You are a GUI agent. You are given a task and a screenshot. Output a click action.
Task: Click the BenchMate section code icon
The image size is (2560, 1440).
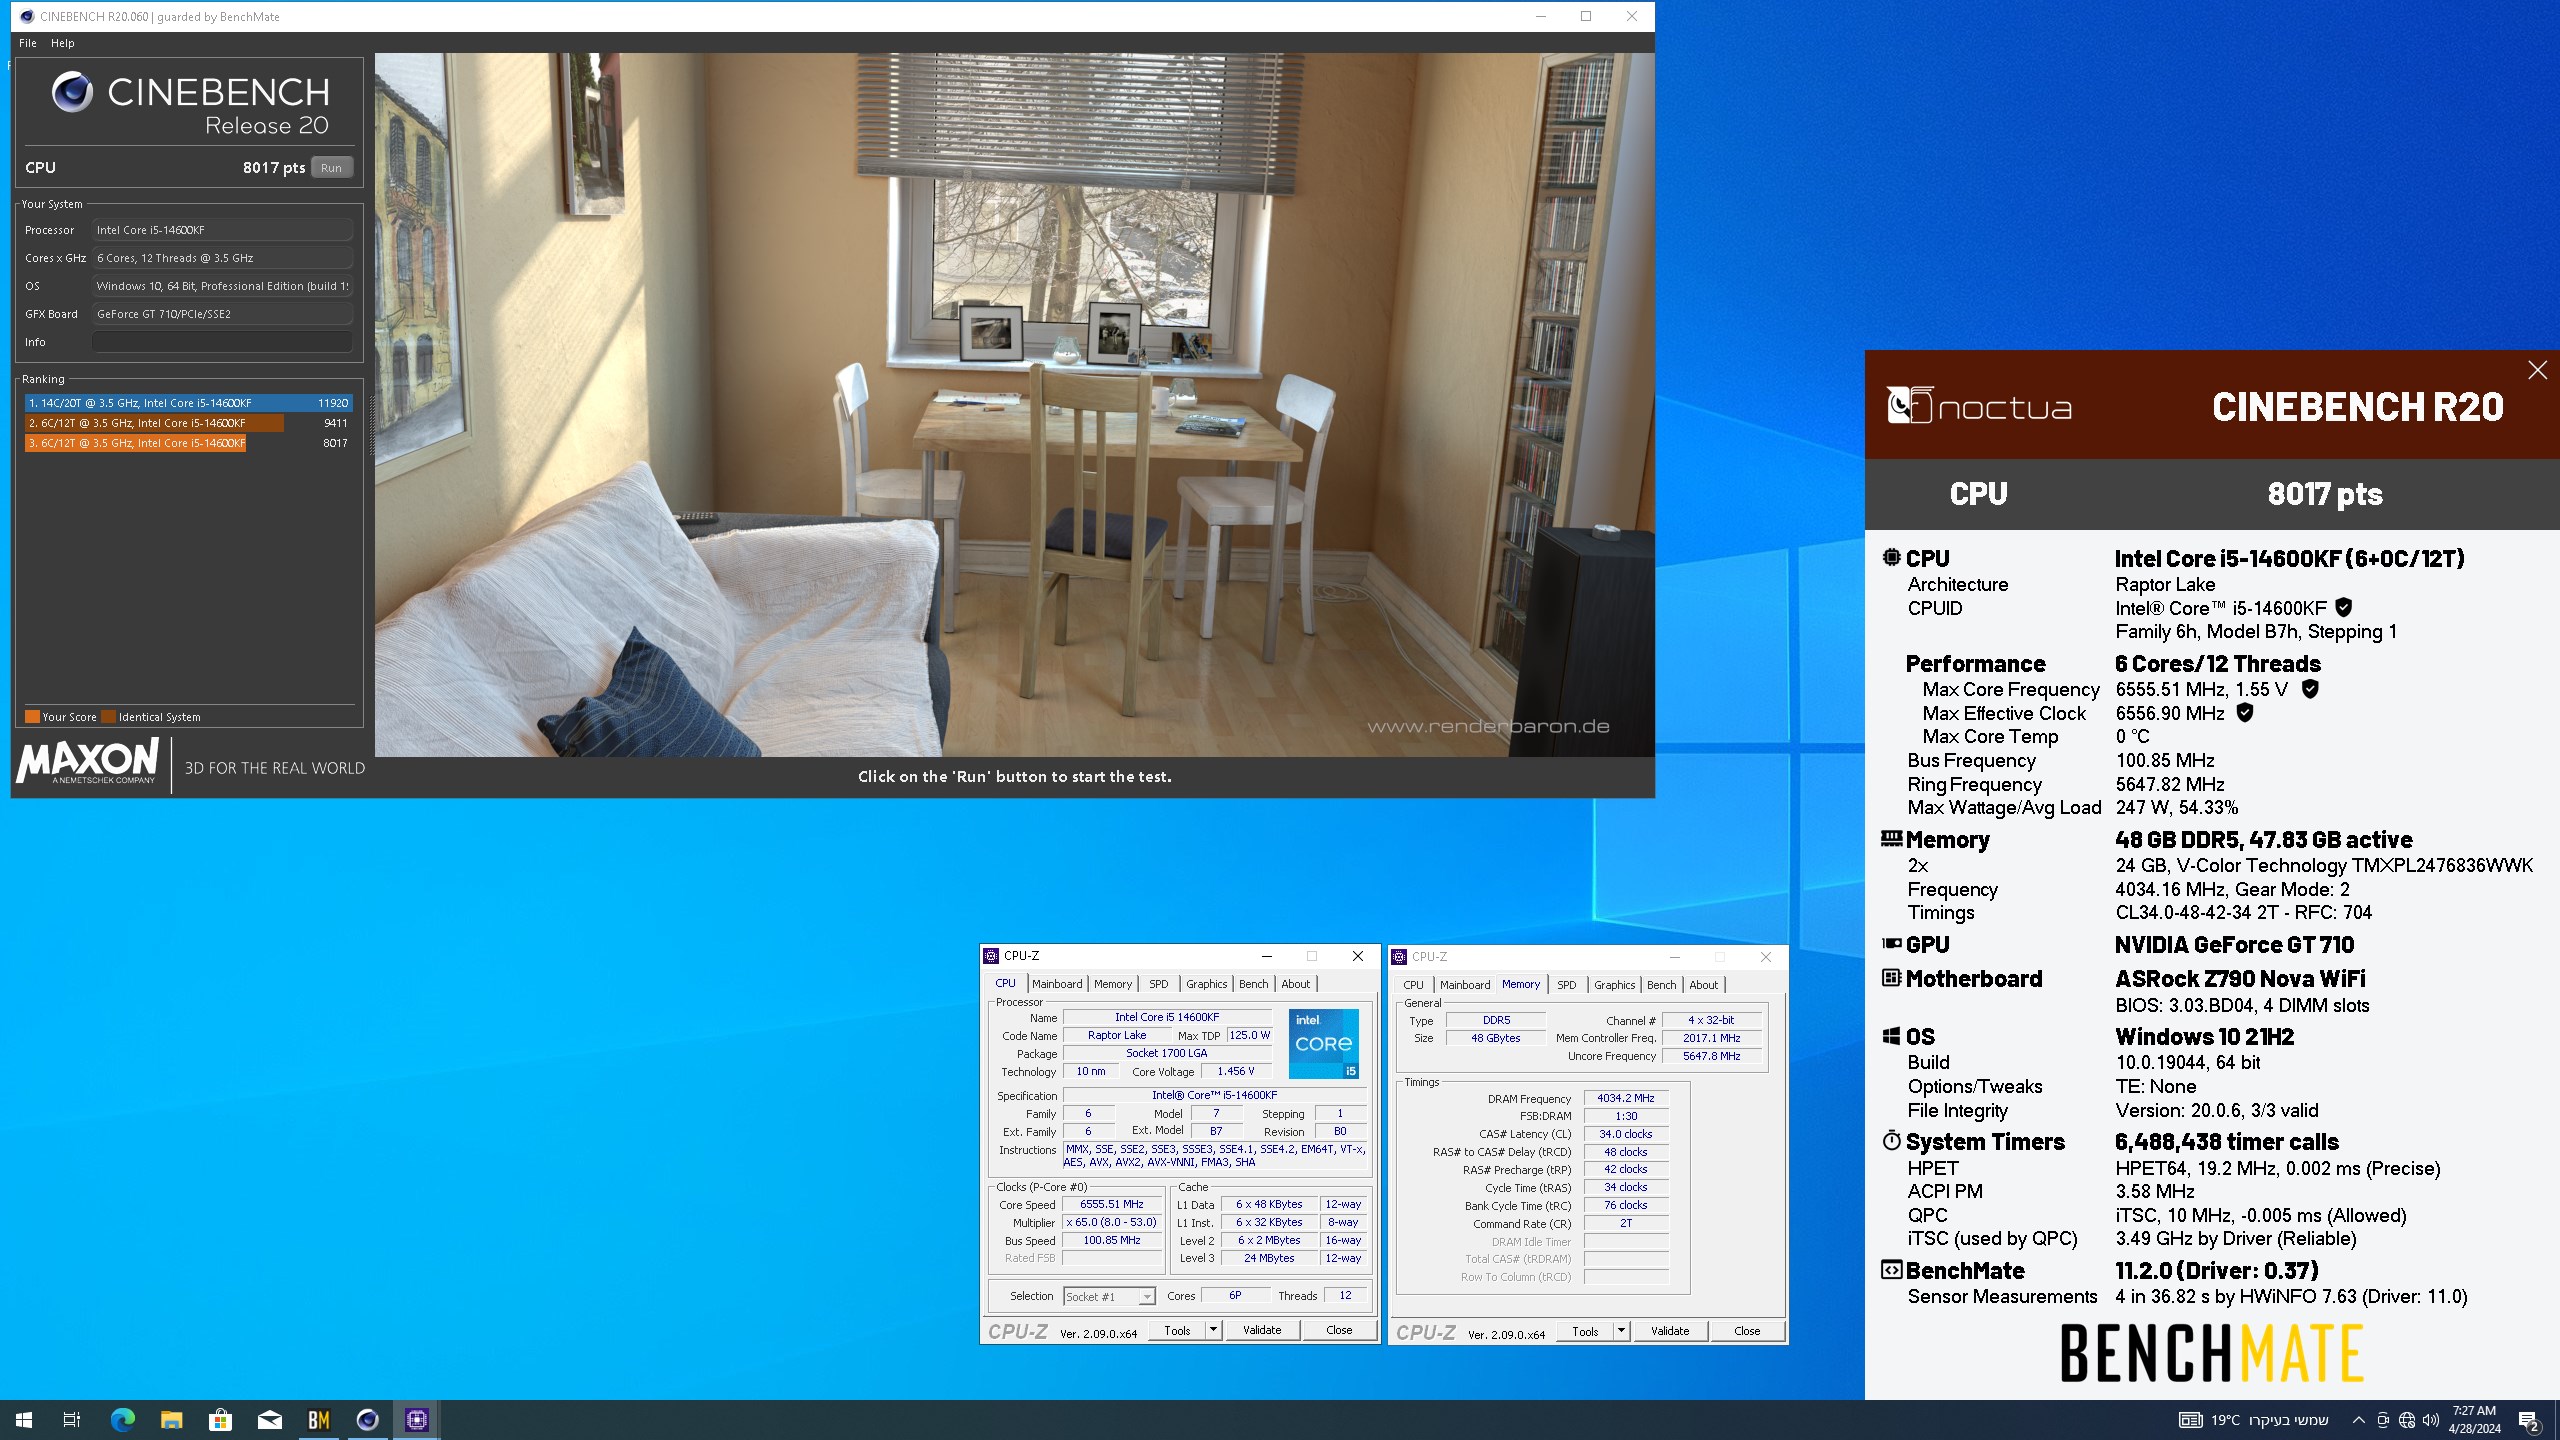(x=1891, y=1269)
